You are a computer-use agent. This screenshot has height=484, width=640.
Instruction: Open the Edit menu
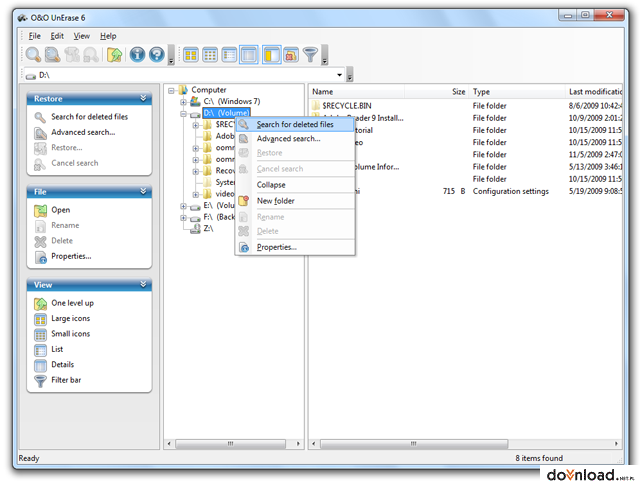pyautogui.click(x=57, y=36)
